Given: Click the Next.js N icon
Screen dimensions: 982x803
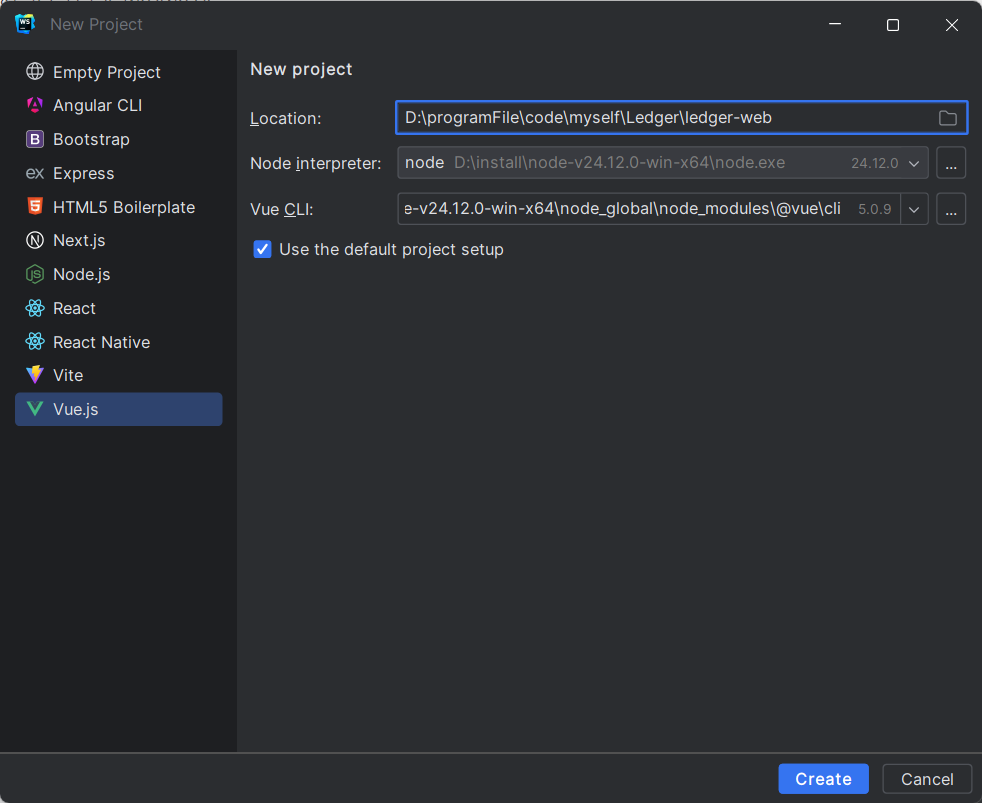Looking at the screenshot, I should point(35,240).
